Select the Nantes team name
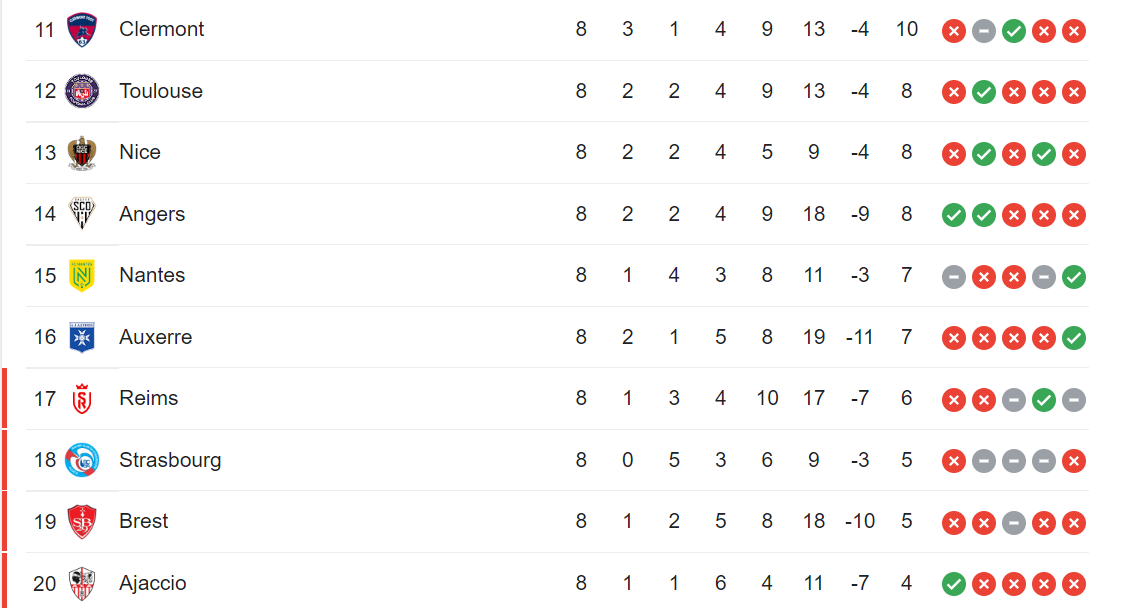This screenshot has width=1128, height=612. click(153, 275)
